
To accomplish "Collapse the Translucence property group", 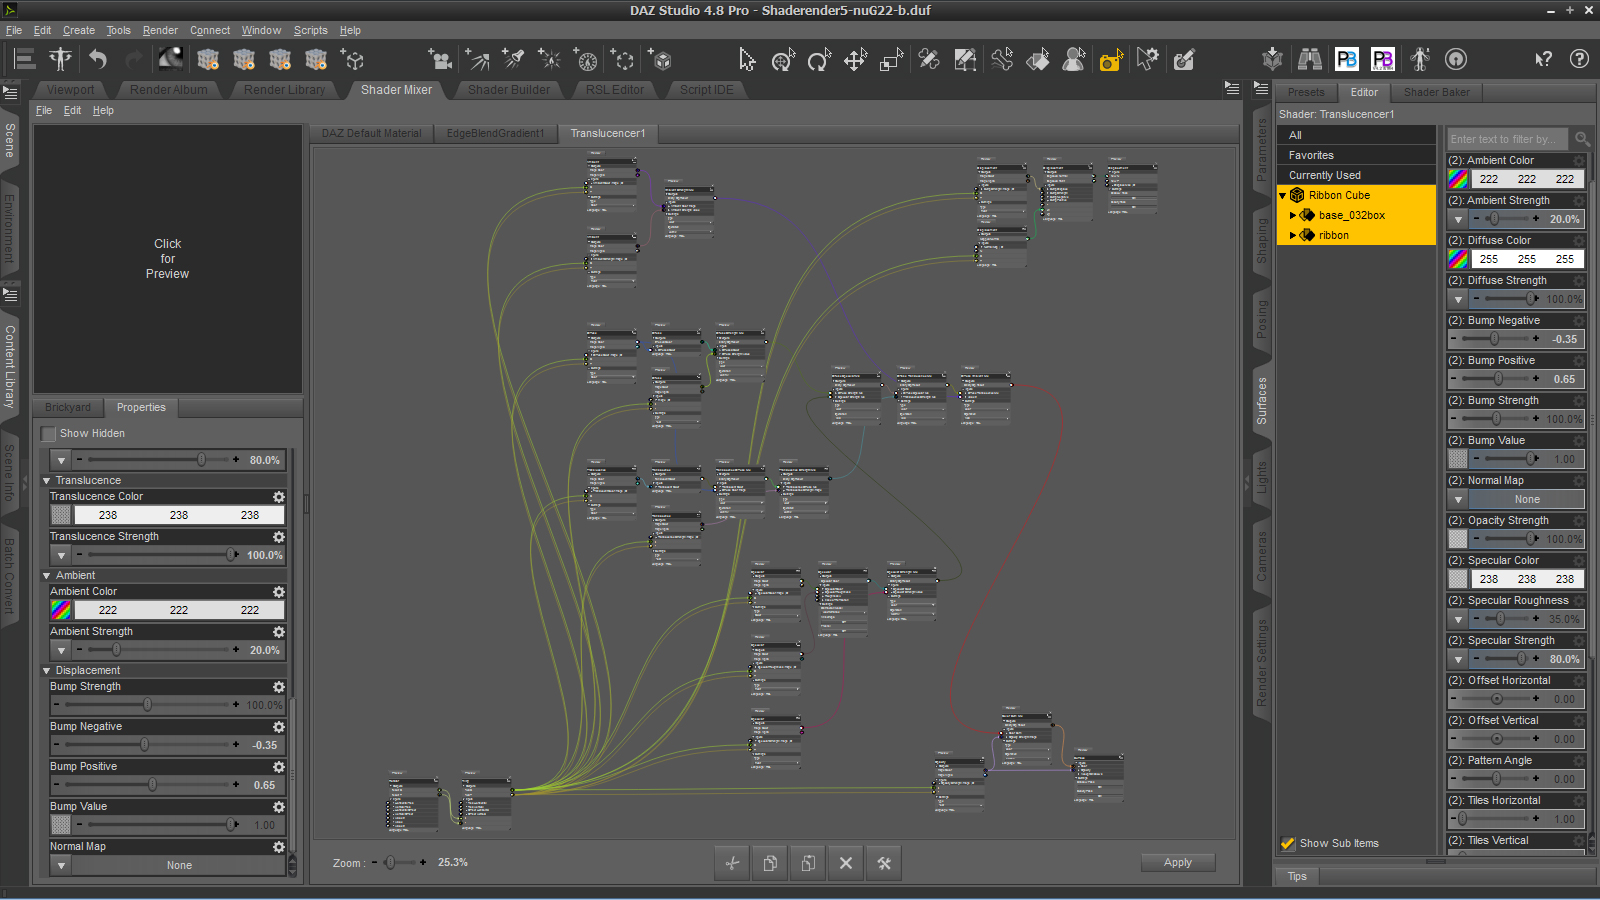I will (x=46, y=481).
